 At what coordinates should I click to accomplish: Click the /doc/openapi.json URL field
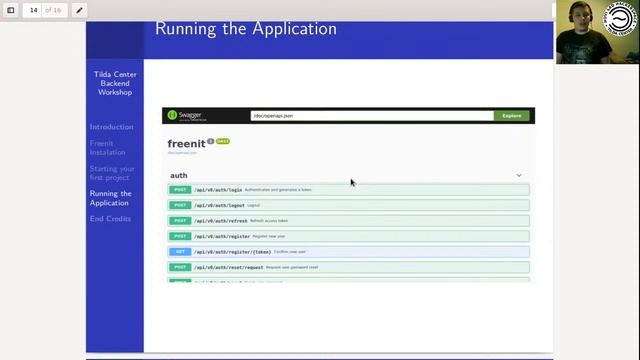pyautogui.click(x=372, y=116)
